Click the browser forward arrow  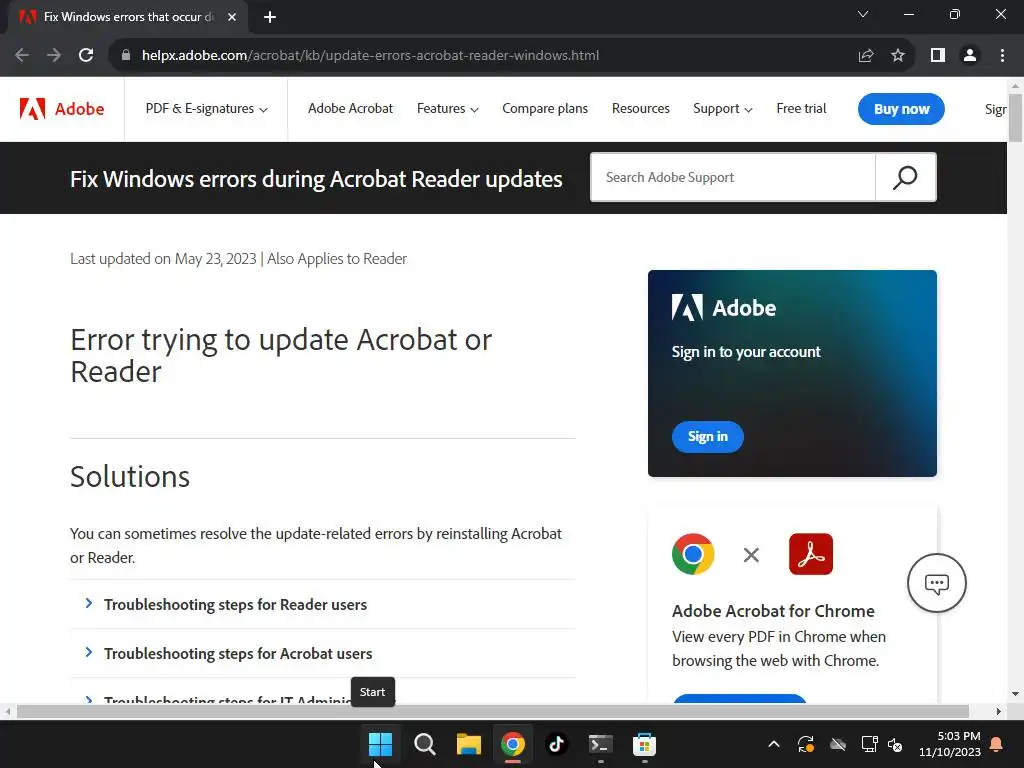click(54, 56)
